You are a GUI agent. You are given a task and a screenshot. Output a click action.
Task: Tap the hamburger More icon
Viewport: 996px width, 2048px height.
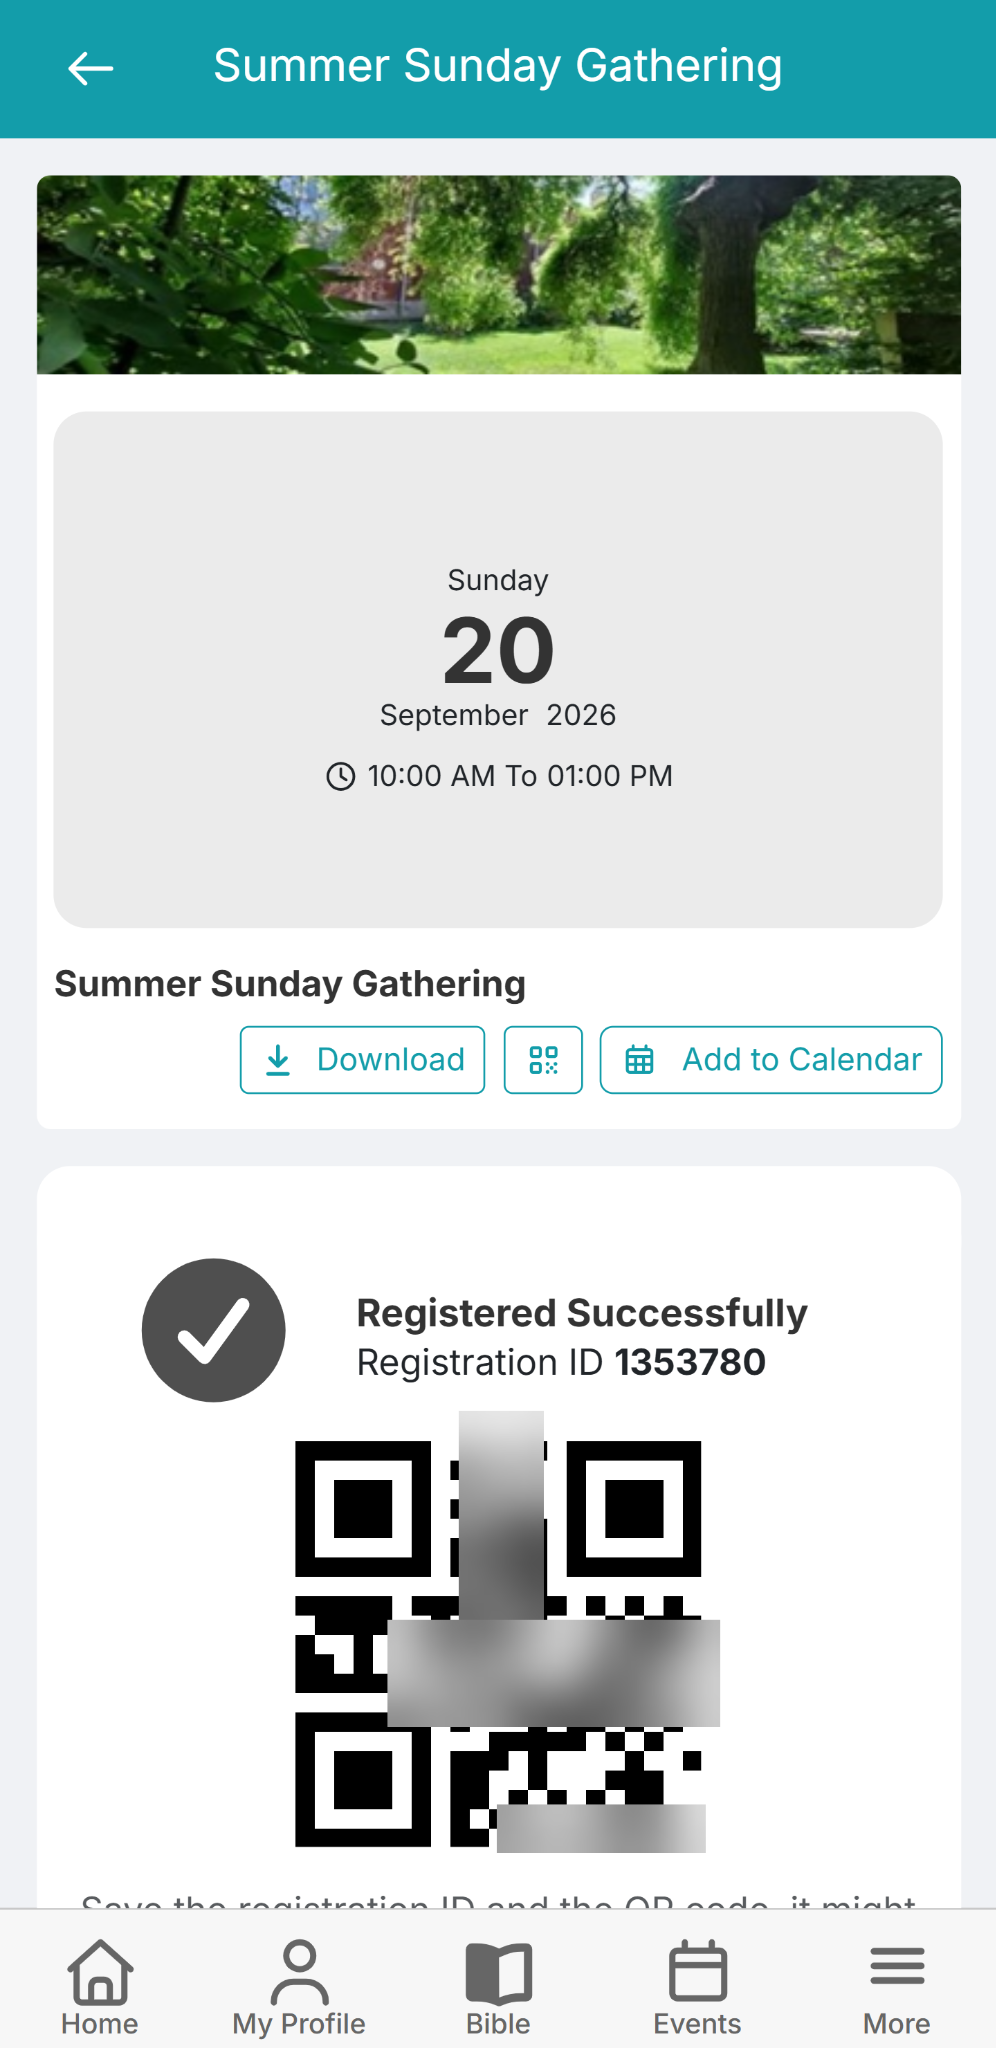pyautogui.click(x=897, y=1966)
